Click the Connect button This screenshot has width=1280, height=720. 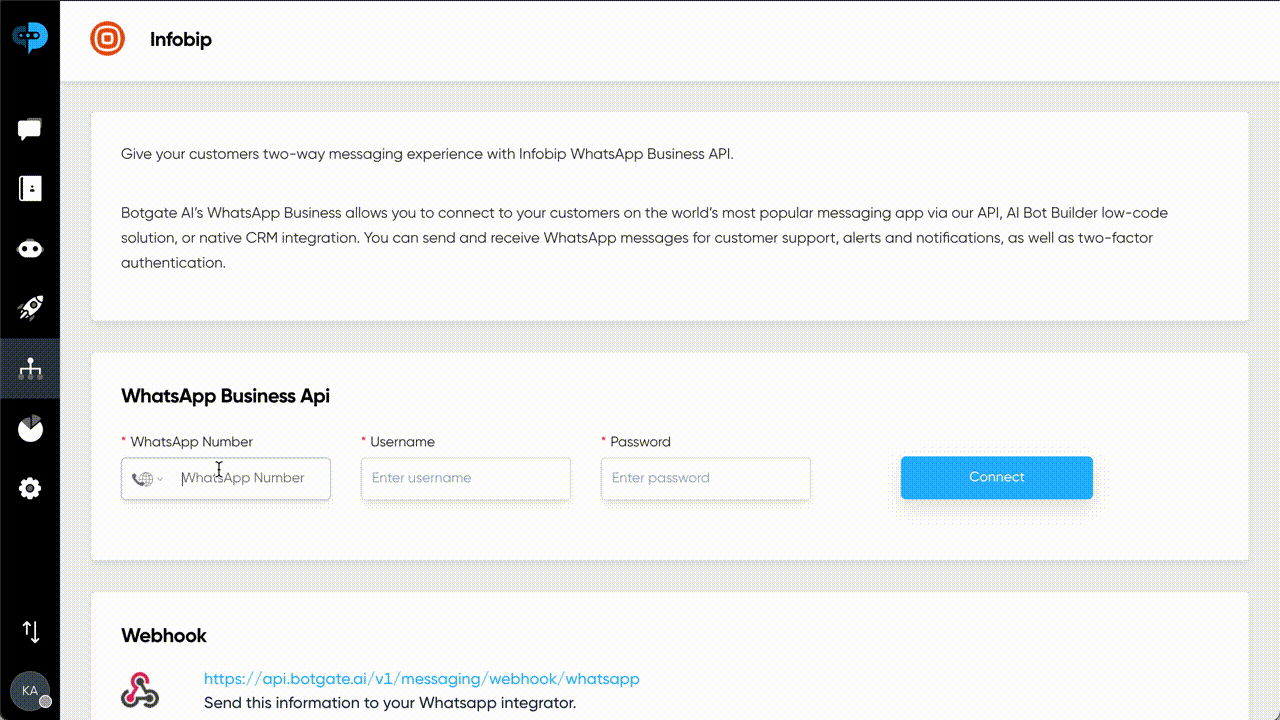pos(997,478)
